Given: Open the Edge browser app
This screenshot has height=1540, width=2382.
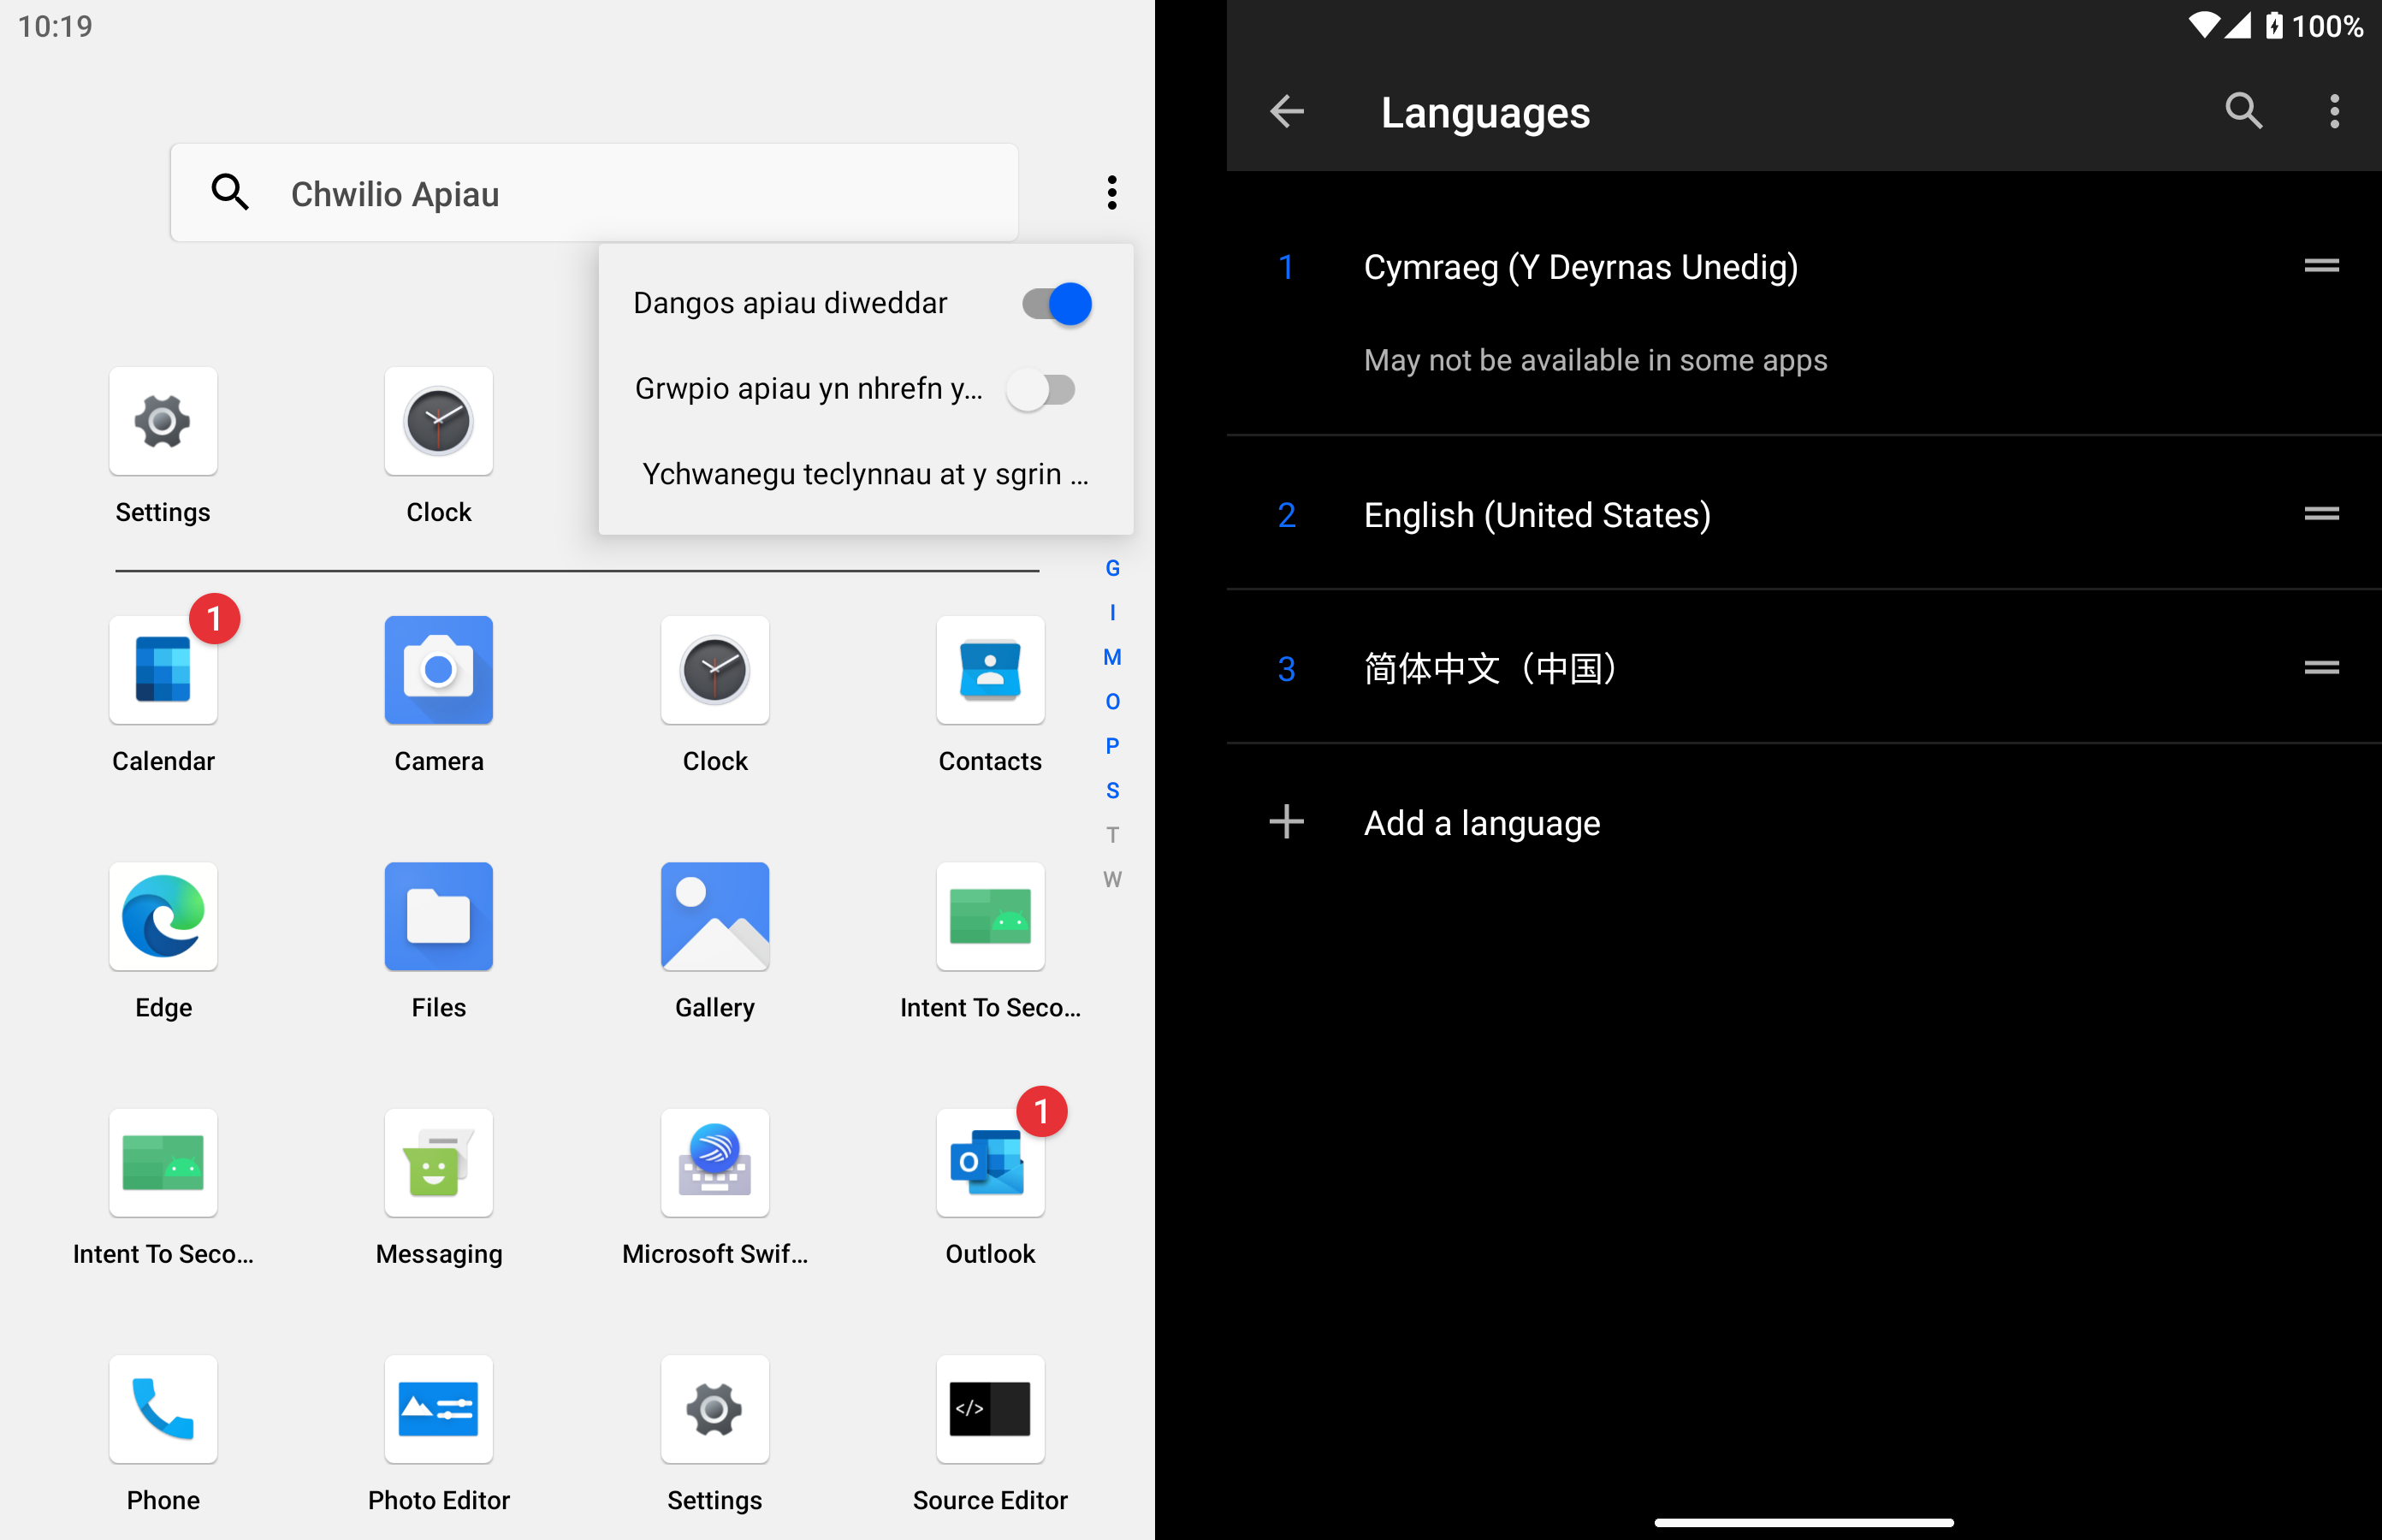Looking at the screenshot, I should pyautogui.click(x=163, y=917).
